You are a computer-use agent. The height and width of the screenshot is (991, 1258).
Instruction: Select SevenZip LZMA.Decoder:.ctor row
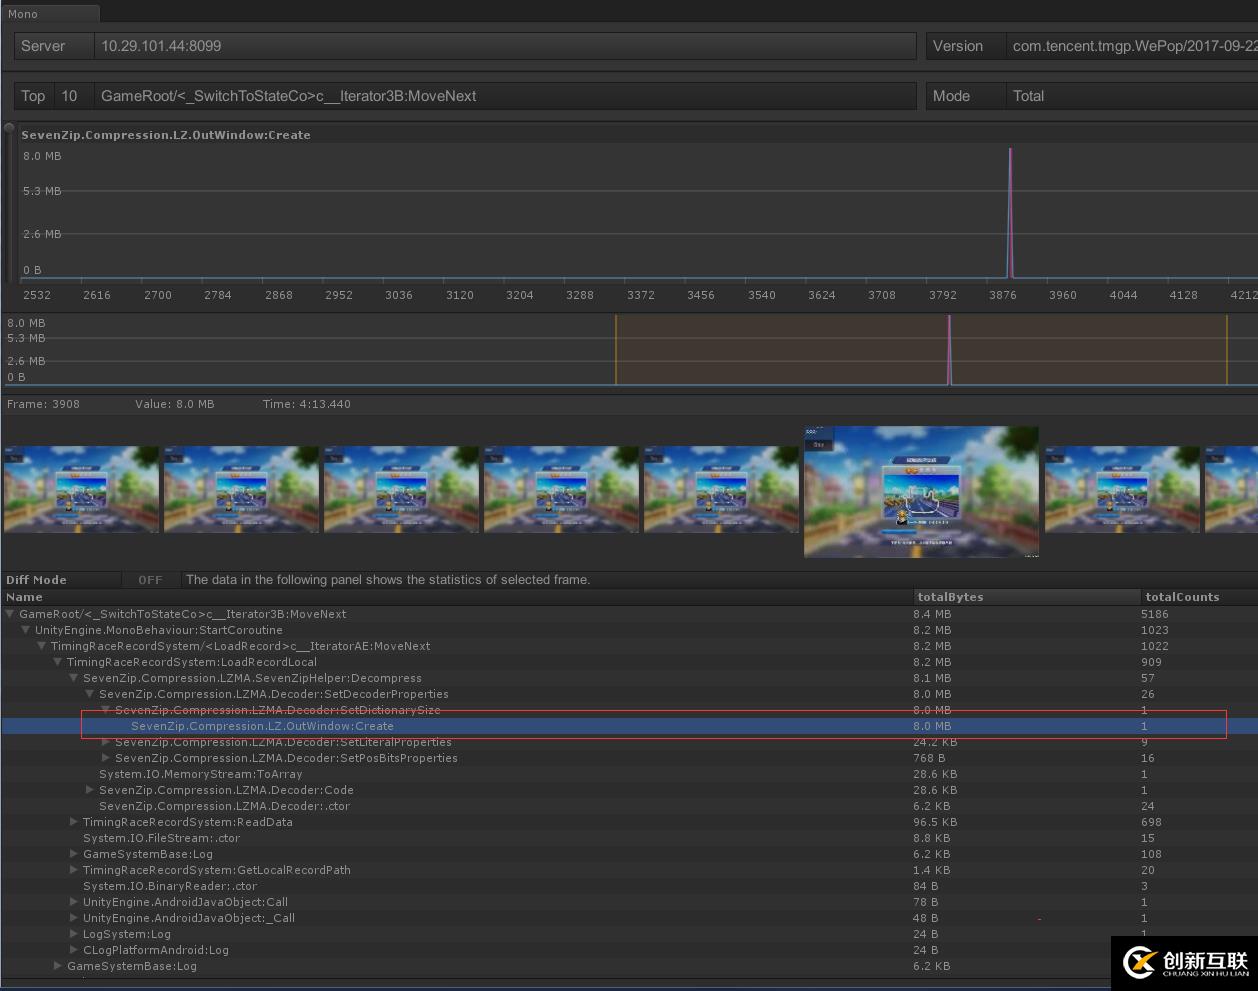pyautogui.click(x=629, y=806)
